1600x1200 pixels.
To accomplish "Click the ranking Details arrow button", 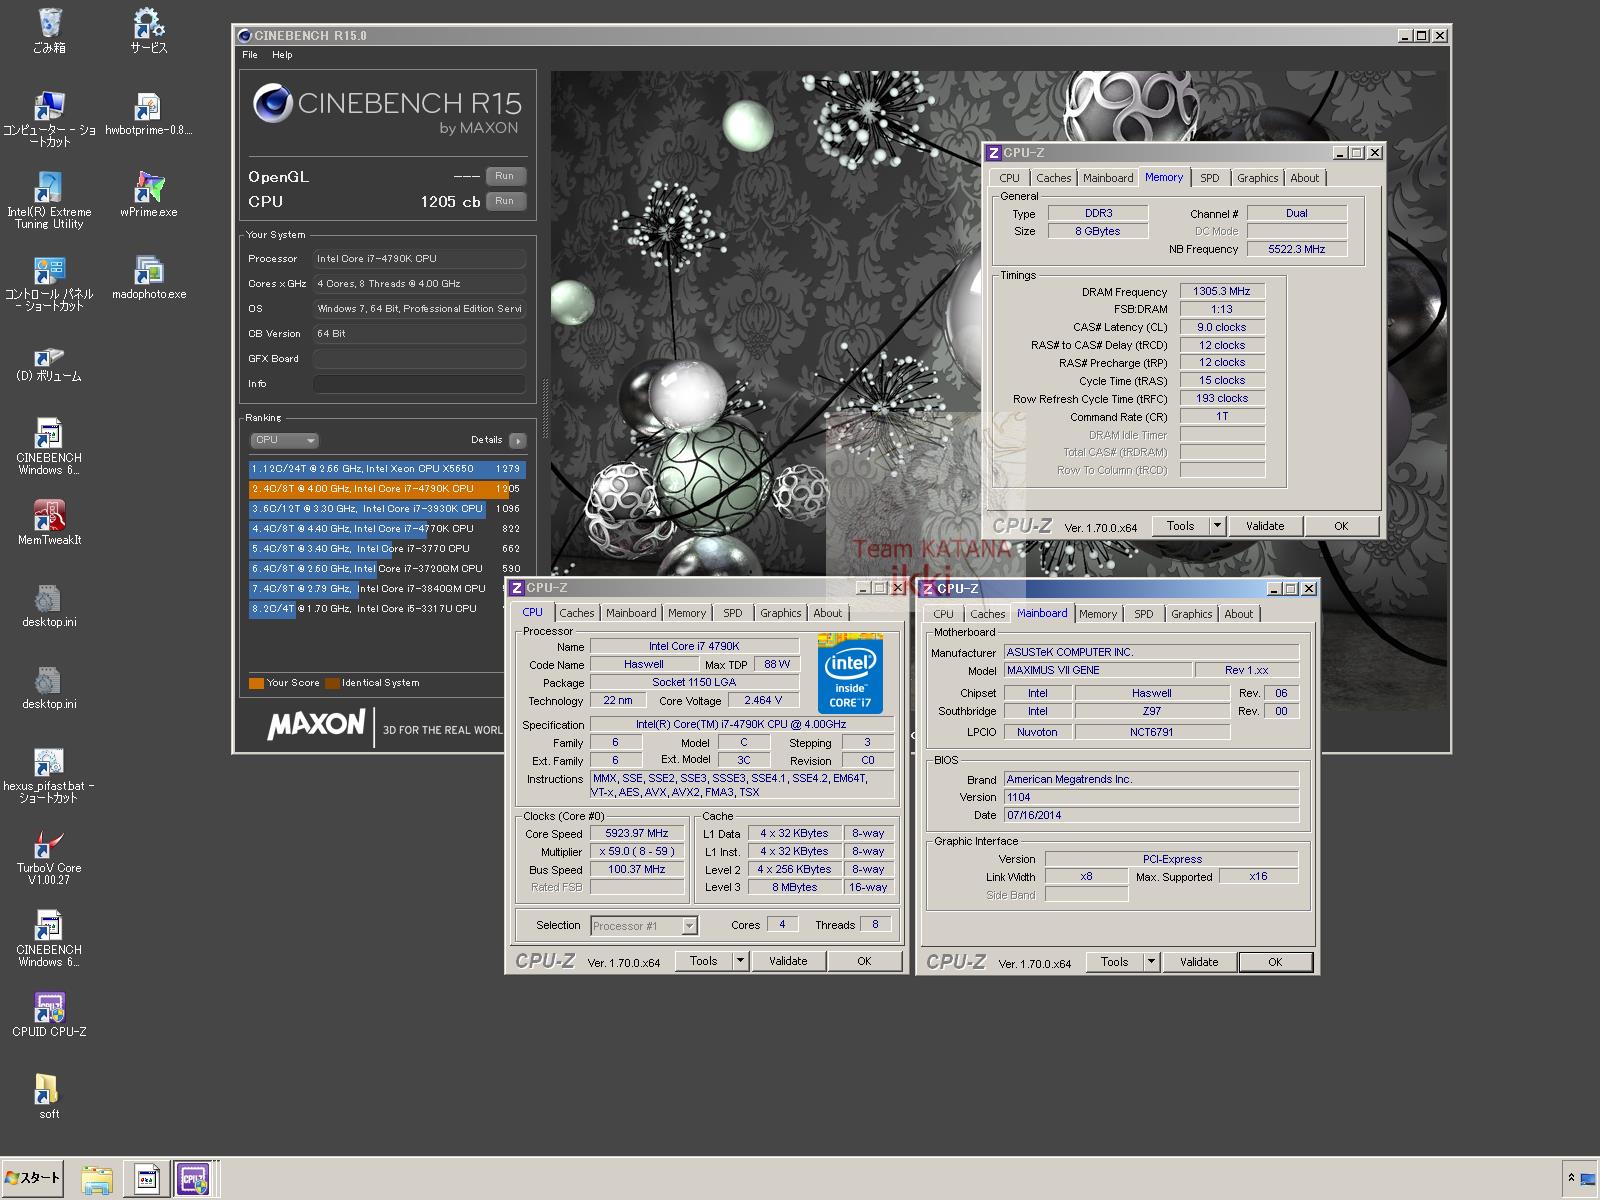I will point(517,440).
